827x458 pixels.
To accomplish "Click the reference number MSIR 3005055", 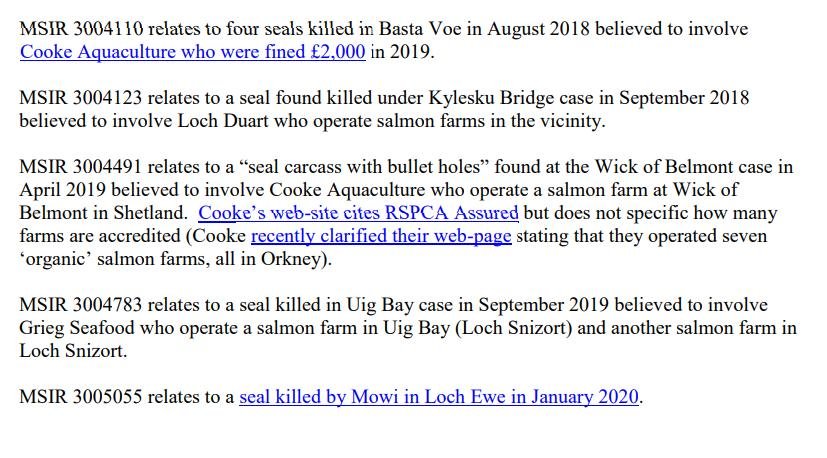I will click(83, 397).
